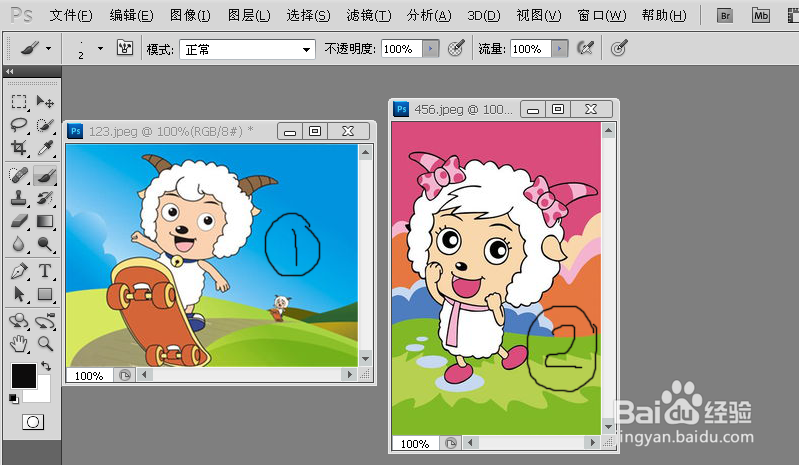Open the 文件(F) menu

click(71, 16)
